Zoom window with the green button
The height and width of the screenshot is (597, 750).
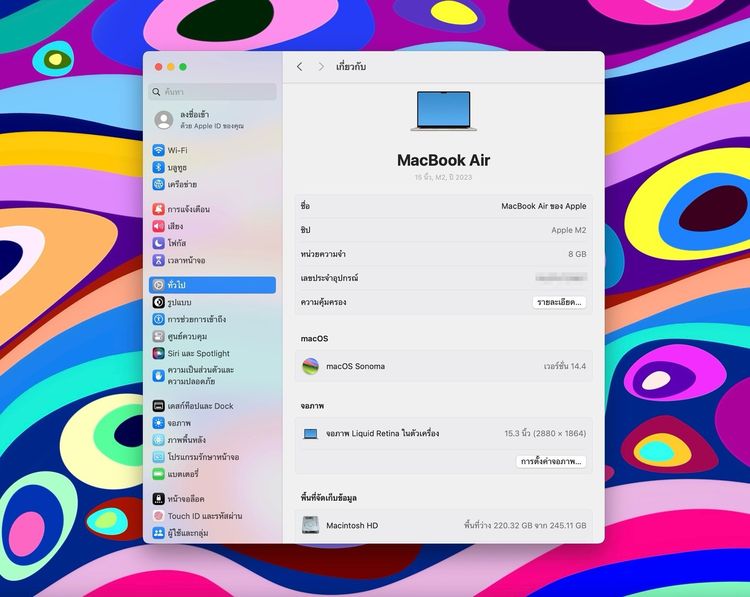tap(183, 67)
